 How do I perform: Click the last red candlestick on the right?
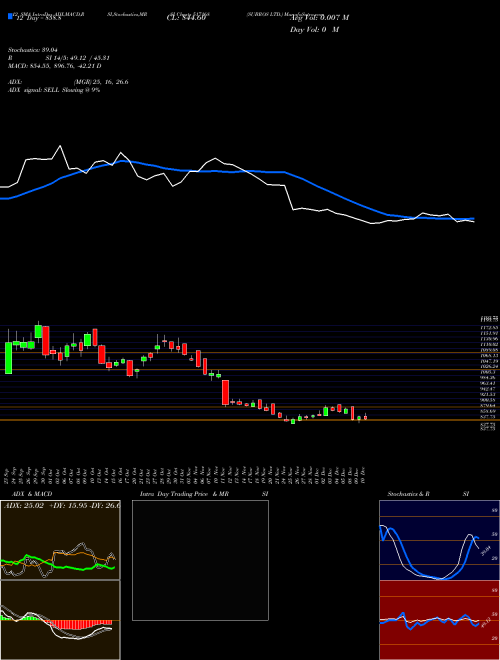coord(365,418)
